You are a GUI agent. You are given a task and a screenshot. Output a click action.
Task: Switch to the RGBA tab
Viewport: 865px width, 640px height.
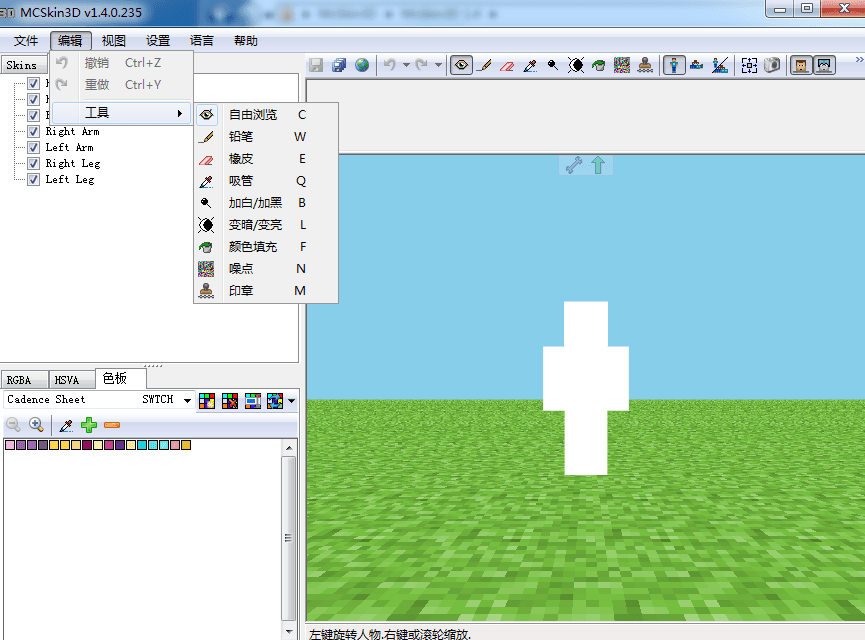(x=19, y=380)
